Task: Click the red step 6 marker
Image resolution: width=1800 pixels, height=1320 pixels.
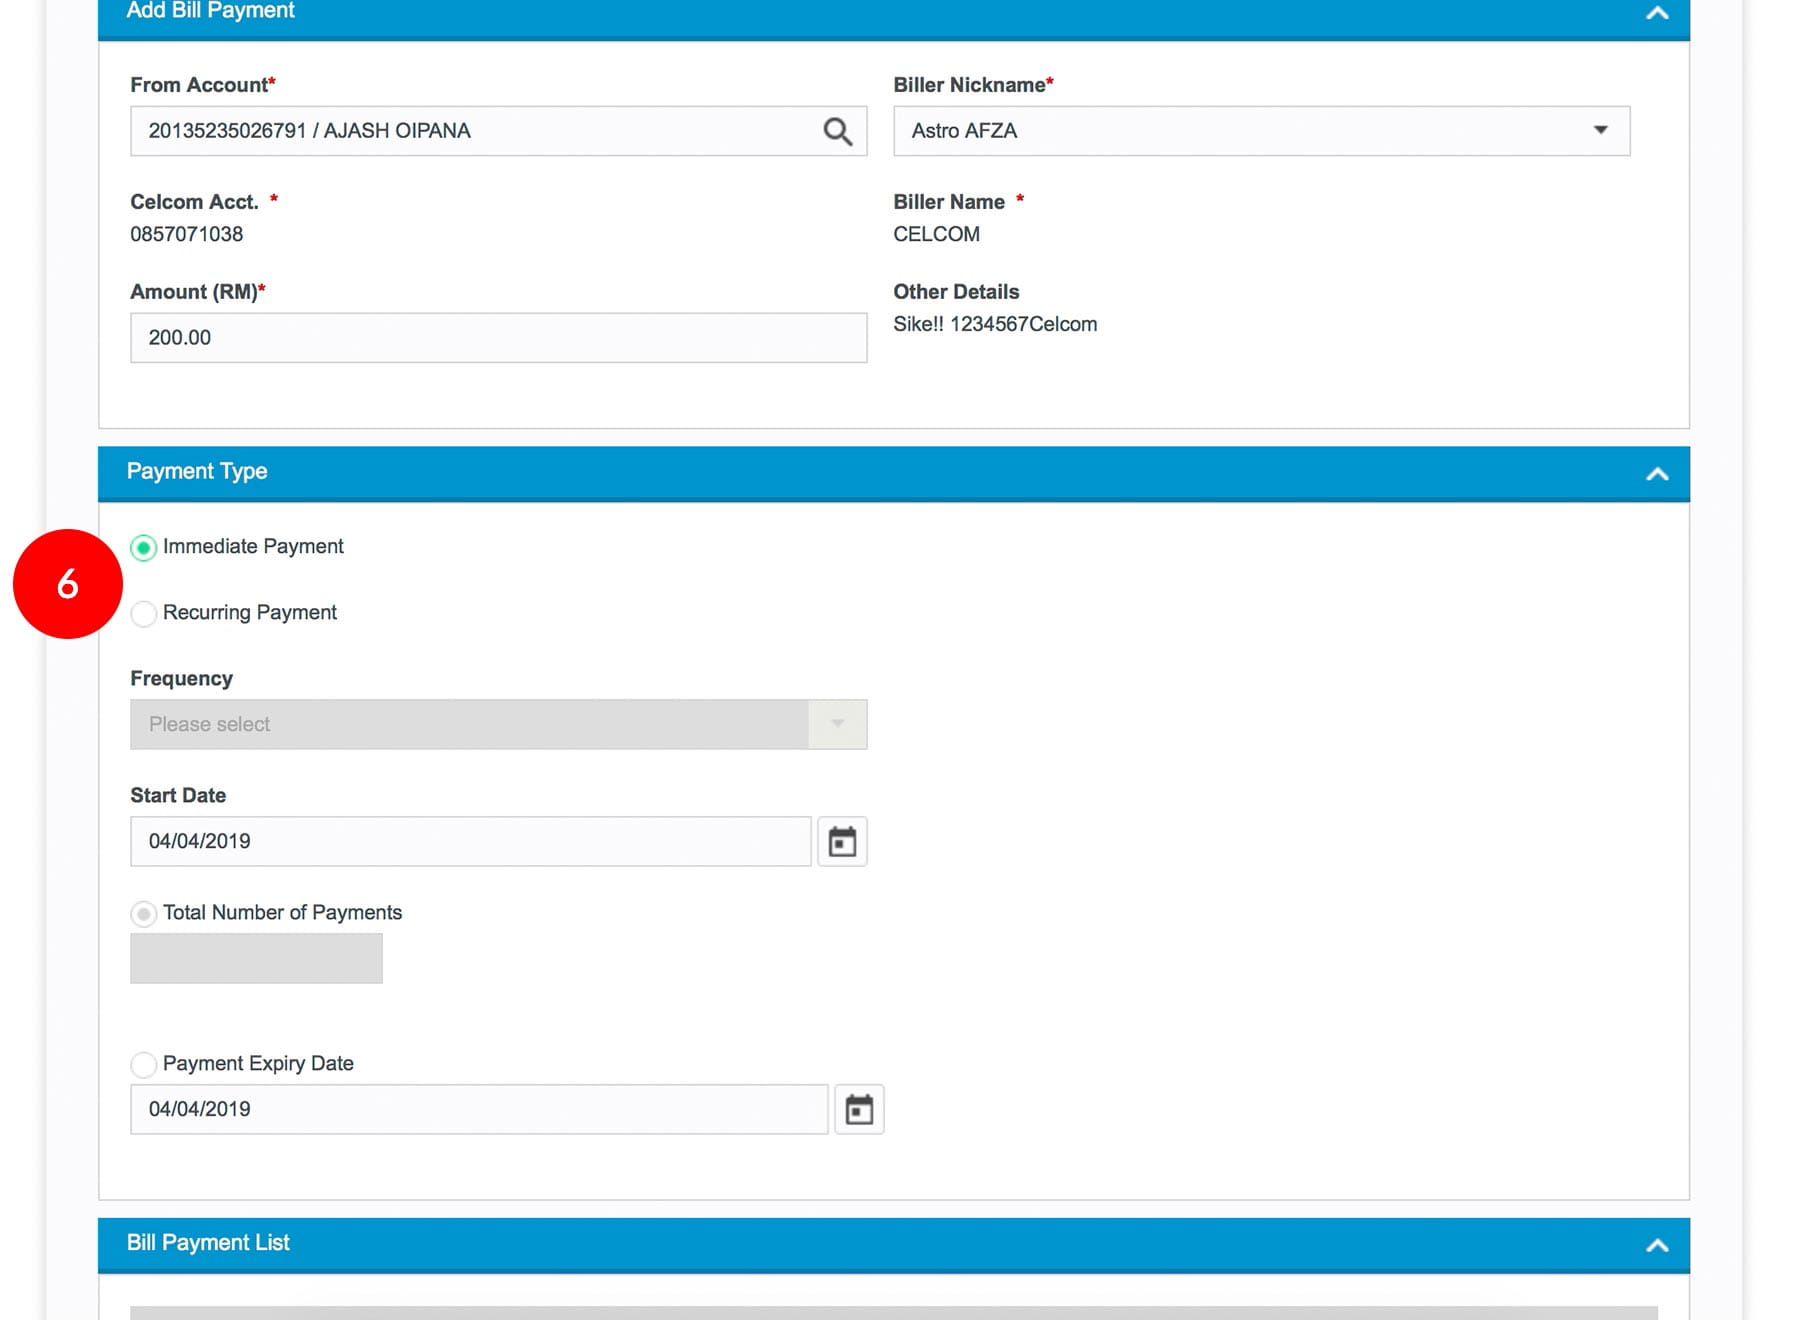Action: (67, 584)
